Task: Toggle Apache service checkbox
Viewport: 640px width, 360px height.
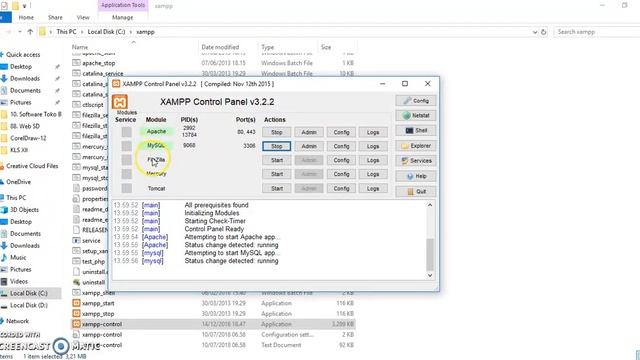Action: (x=127, y=132)
